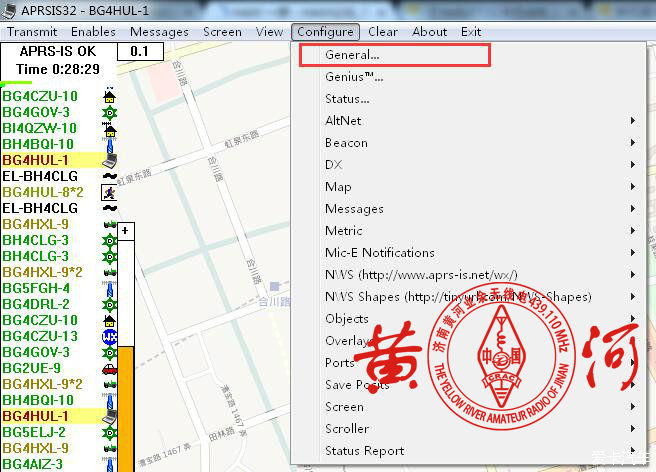
Task: Click the 0.1 range indicator box
Action: tap(139, 51)
